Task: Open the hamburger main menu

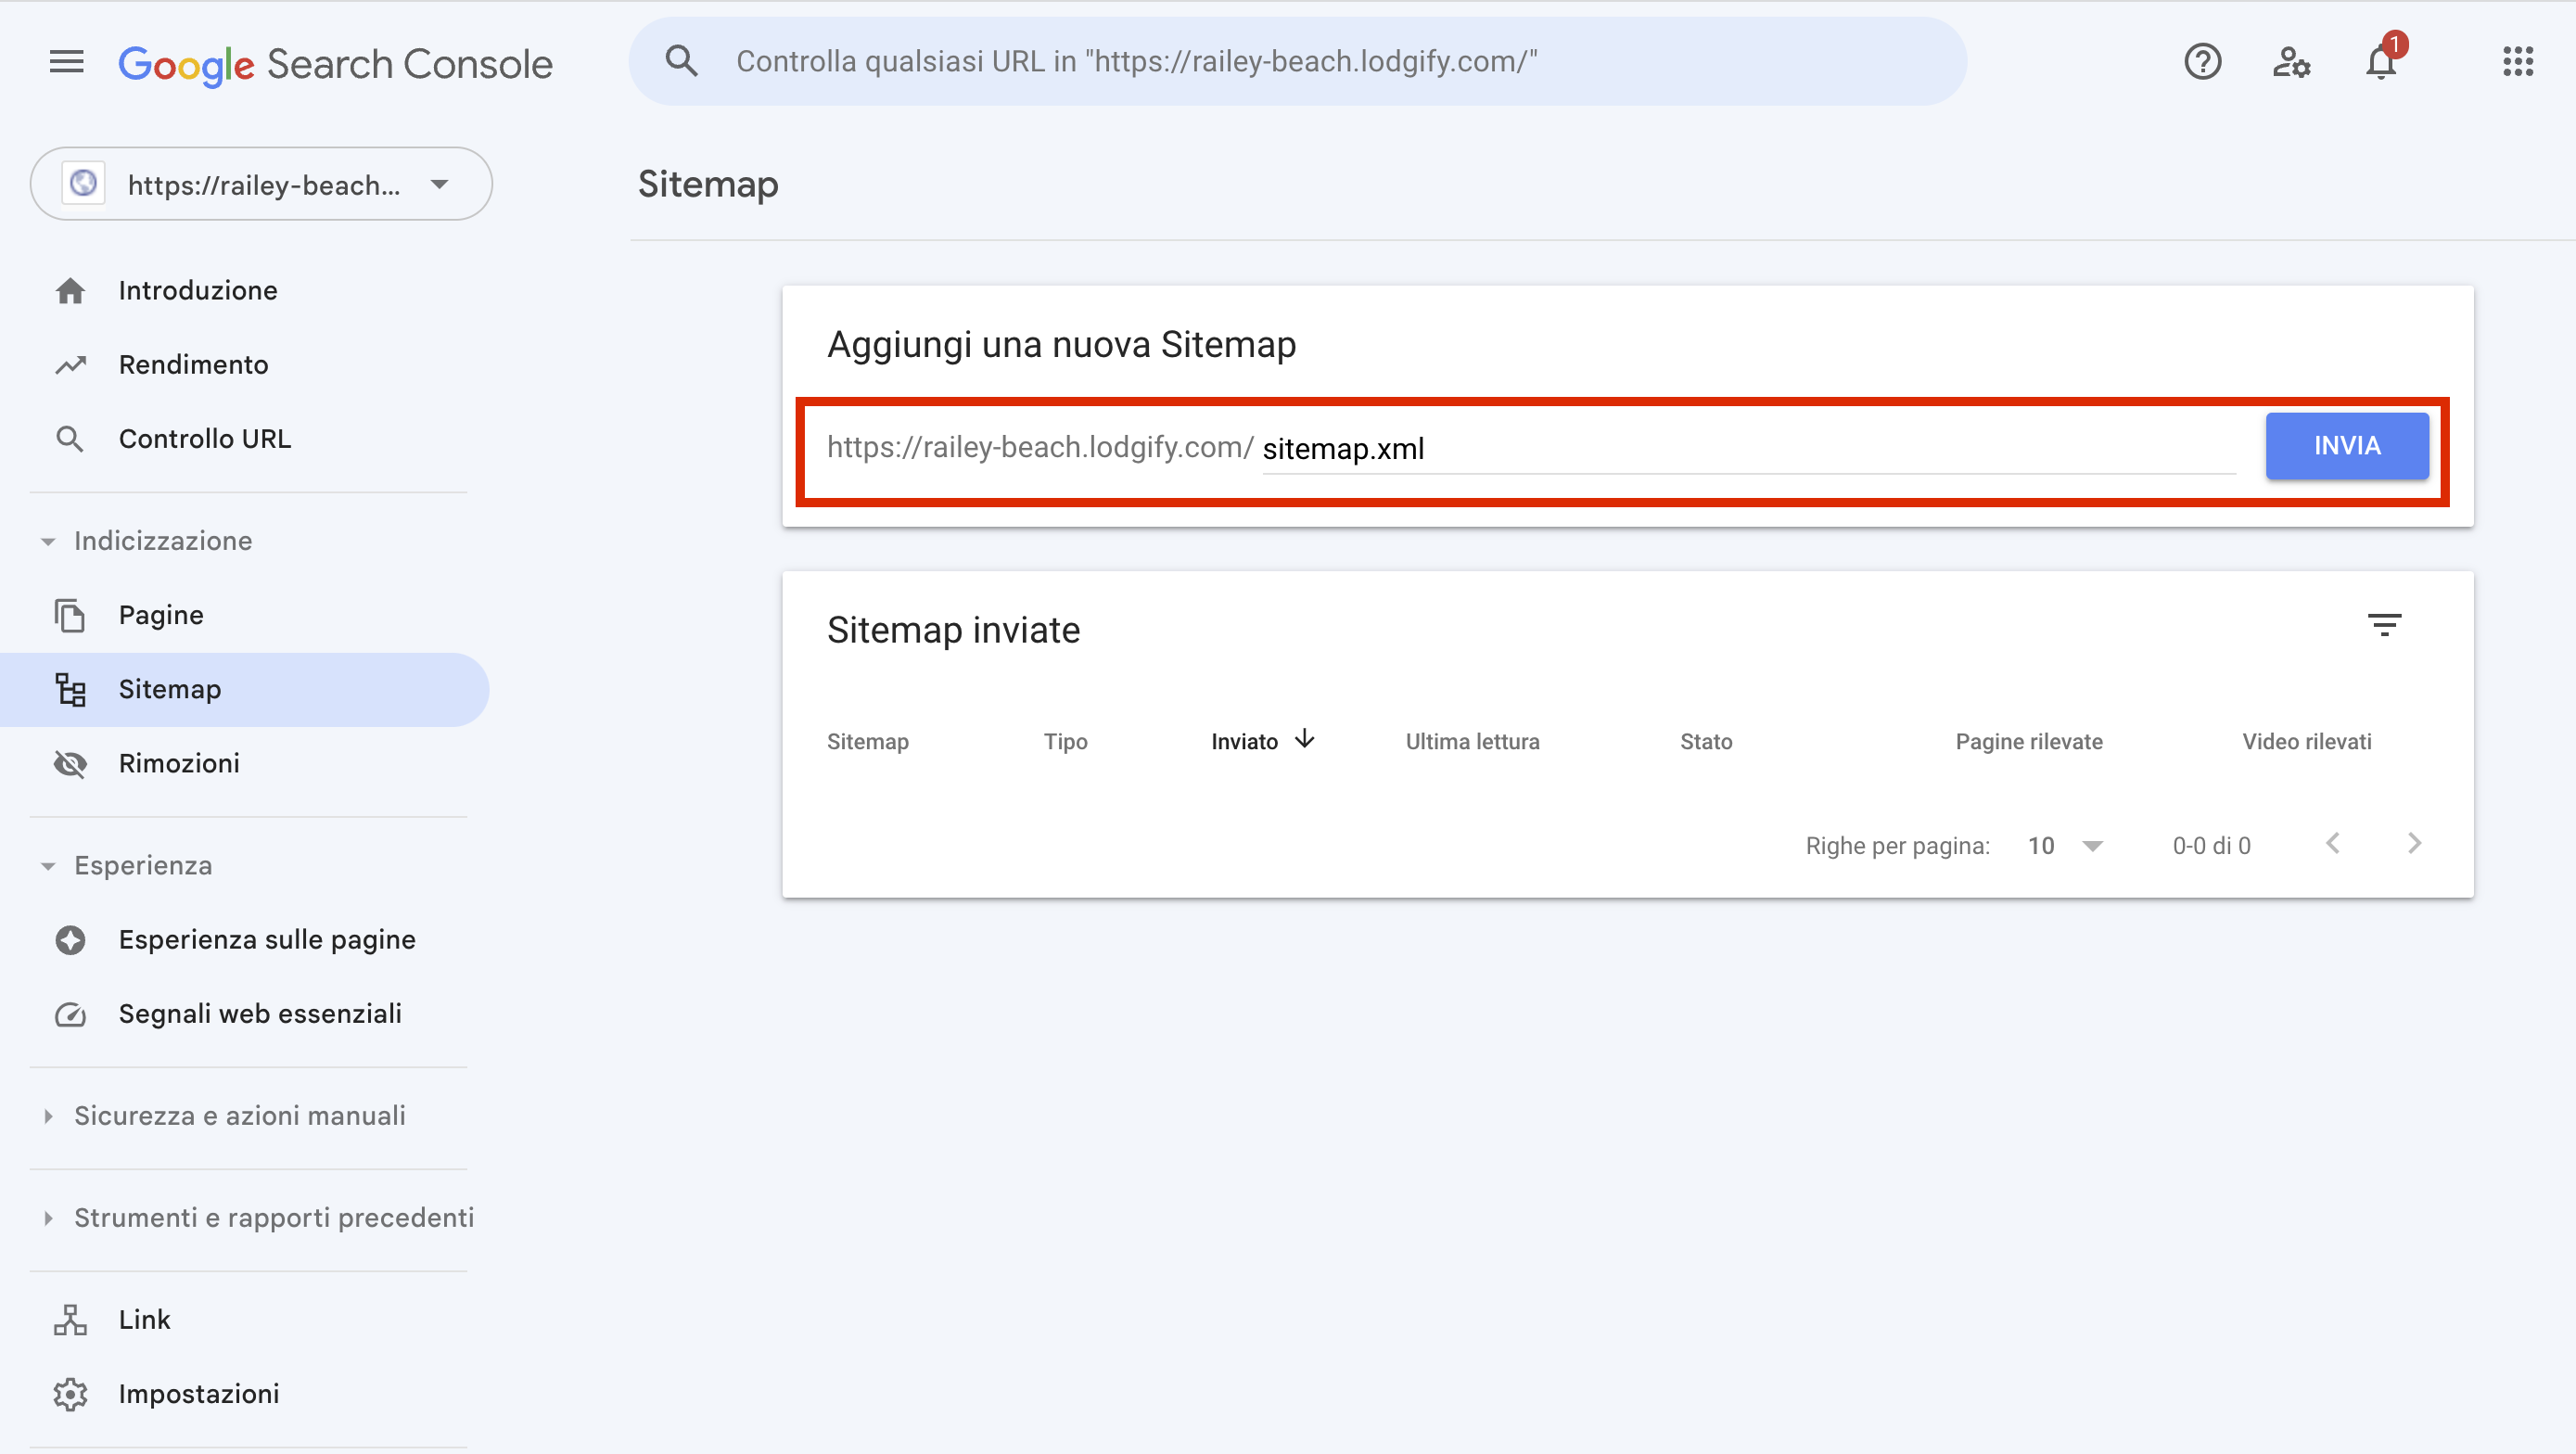Action: point(67,62)
